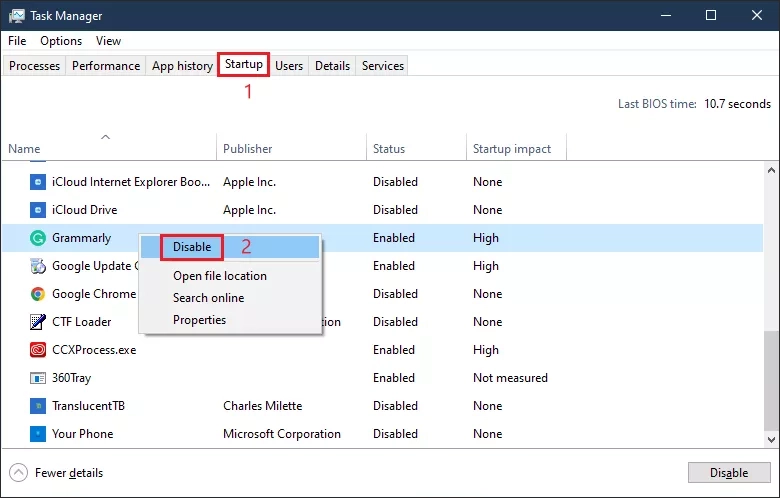Click the 10.7 seconds BIOS time value
The width and height of the screenshot is (780, 498).
[737, 104]
